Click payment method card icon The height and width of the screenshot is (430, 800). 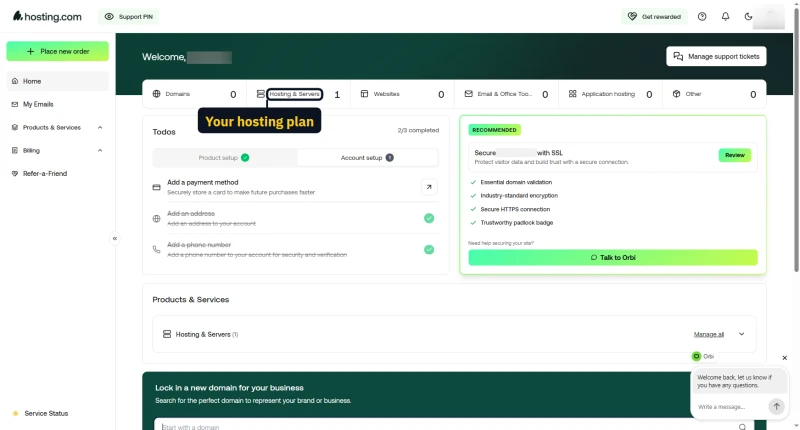point(157,187)
